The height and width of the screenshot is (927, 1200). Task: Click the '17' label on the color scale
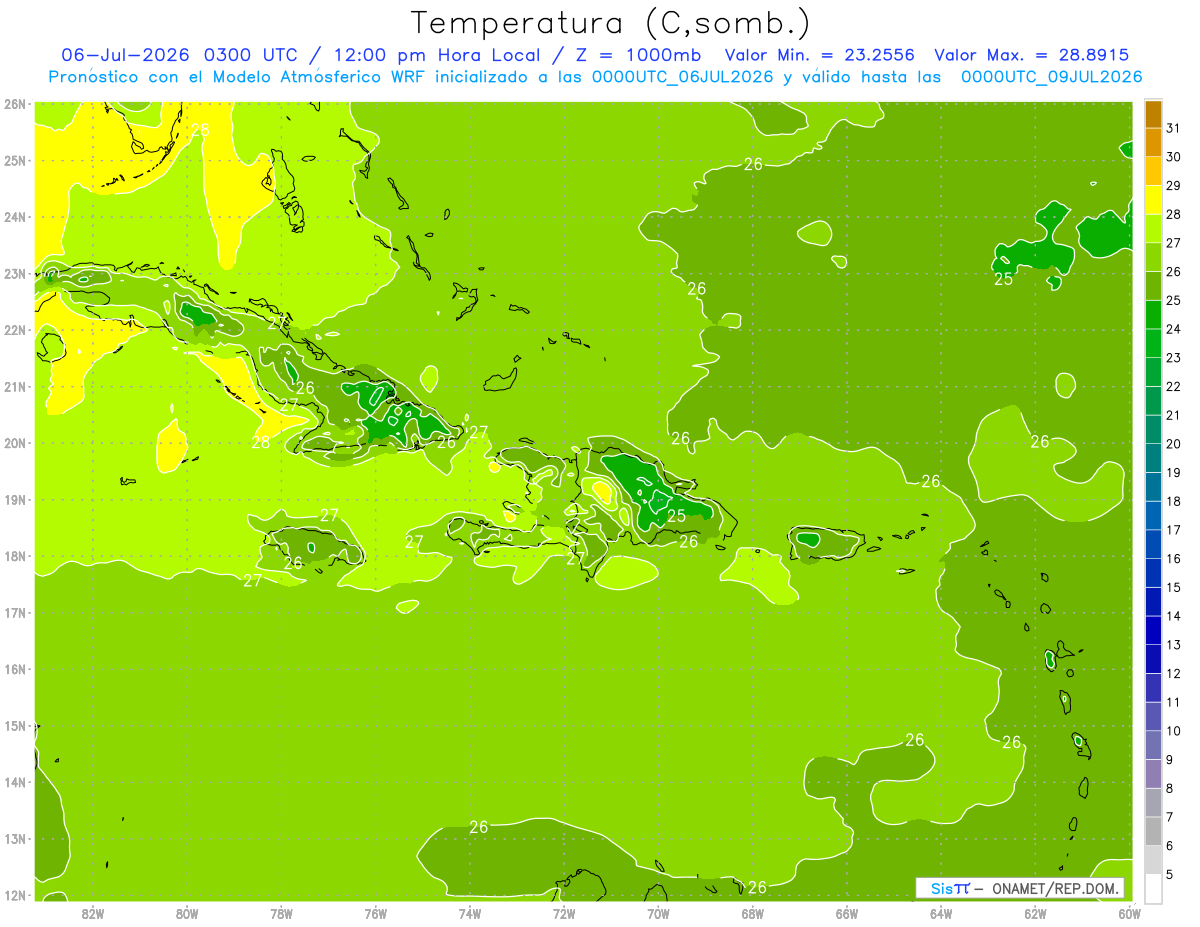1174,530
